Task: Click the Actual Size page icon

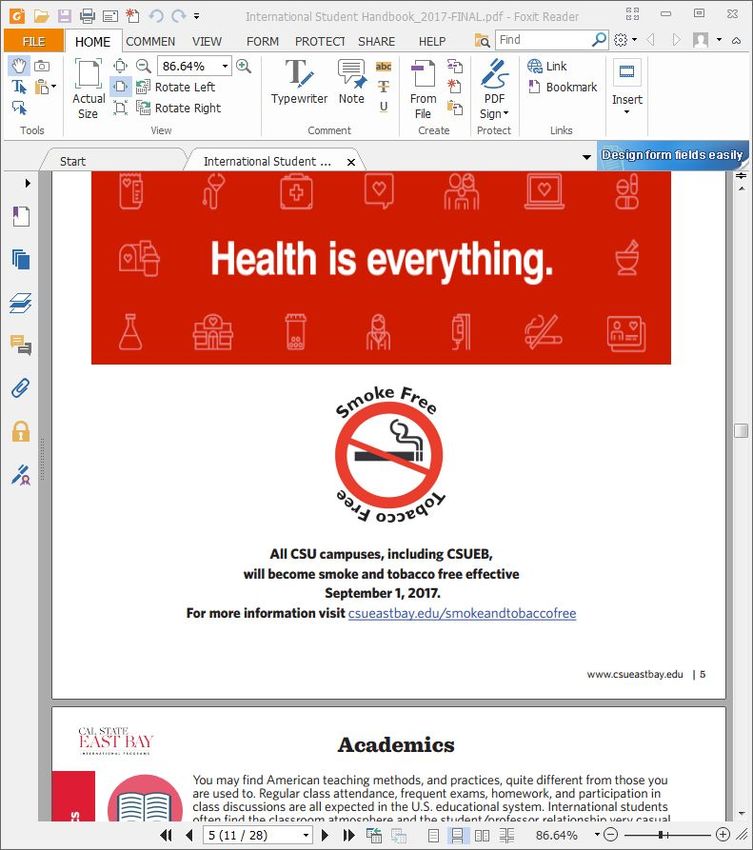Action: pos(88,73)
